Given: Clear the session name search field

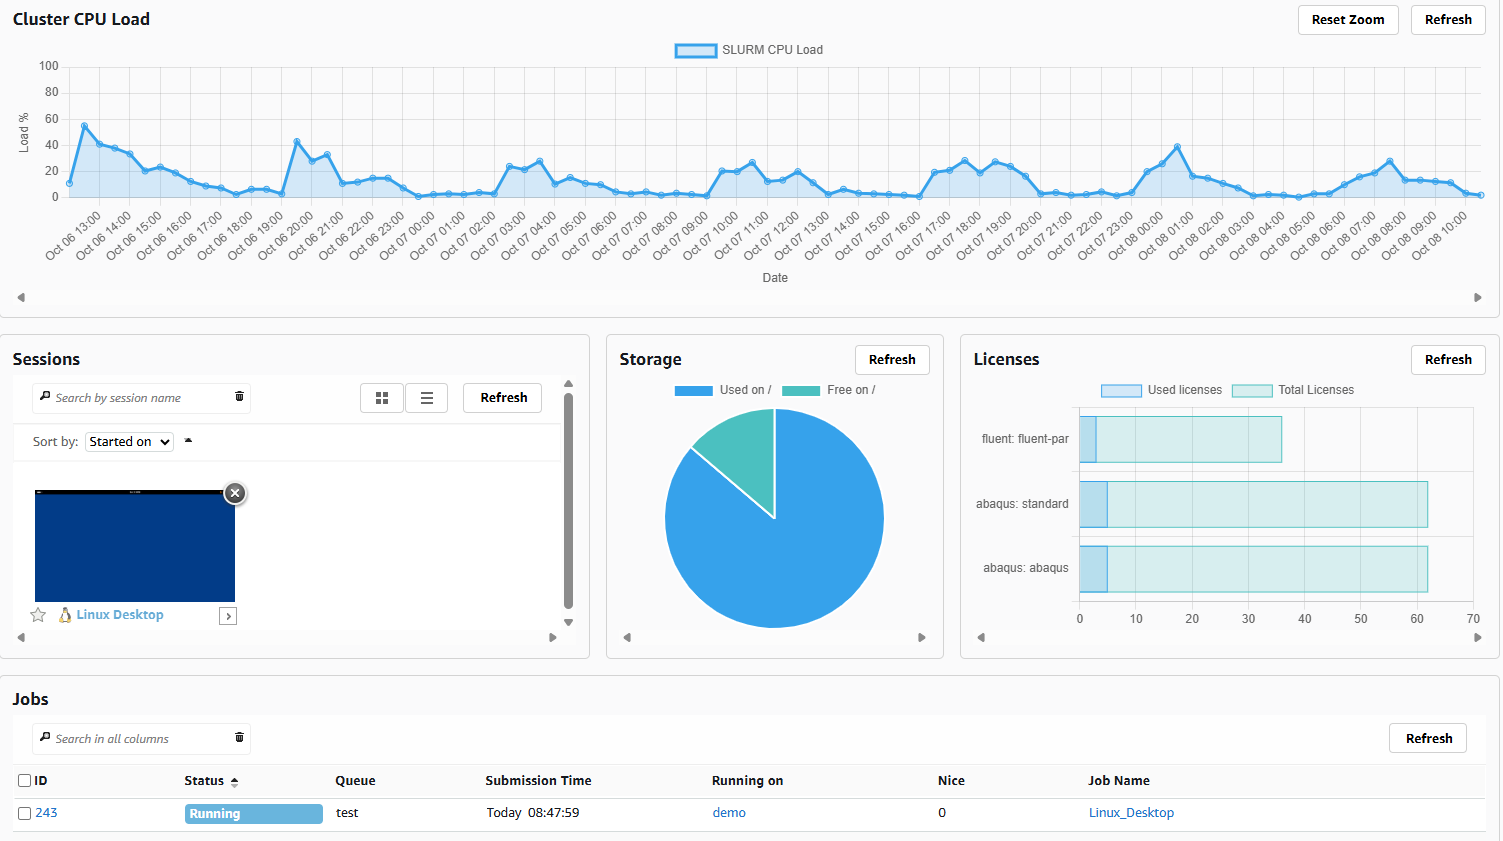Looking at the screenshot, I should pyautogui.click(x=239, y=397).
